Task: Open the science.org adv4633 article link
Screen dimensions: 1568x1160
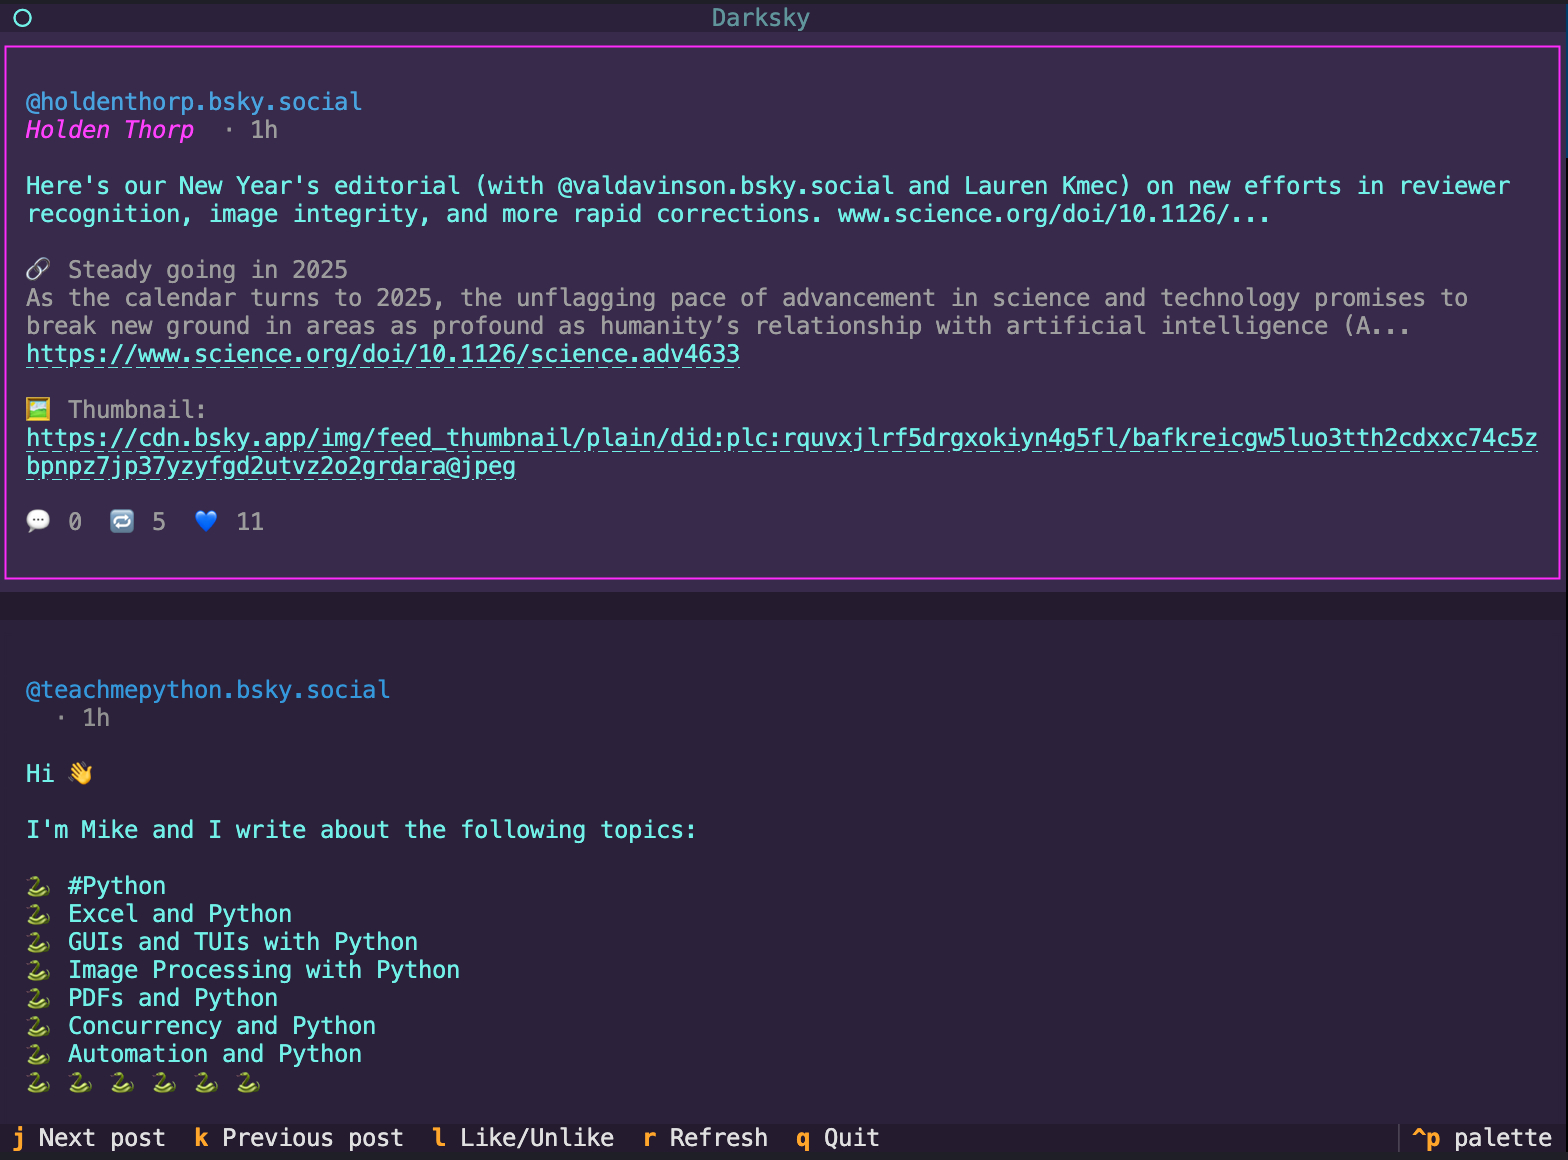Action: (382, 354)
